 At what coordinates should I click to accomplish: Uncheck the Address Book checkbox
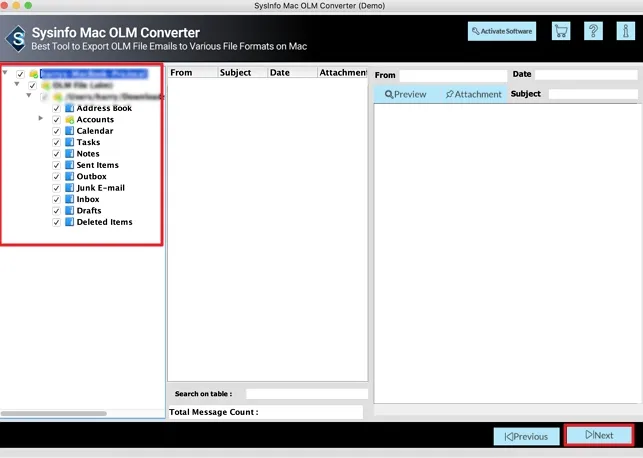(57, 109)
